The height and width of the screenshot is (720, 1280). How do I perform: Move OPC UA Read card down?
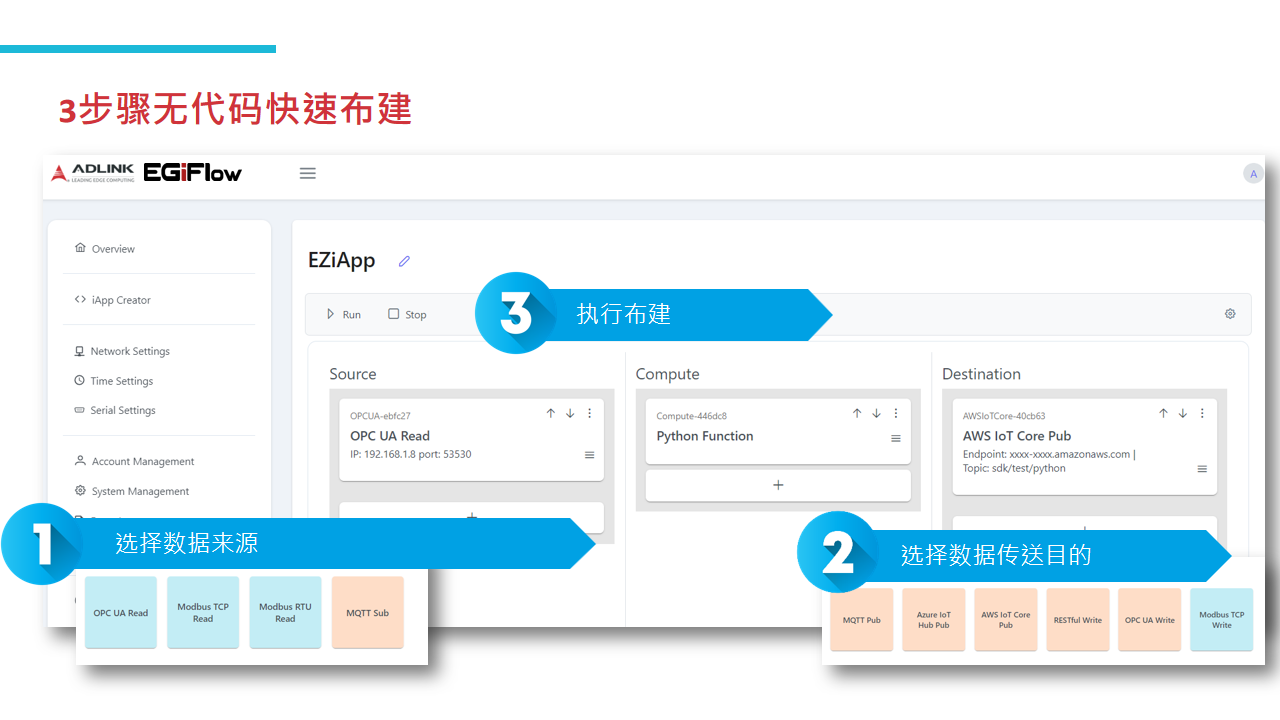[x=570, y=413]
